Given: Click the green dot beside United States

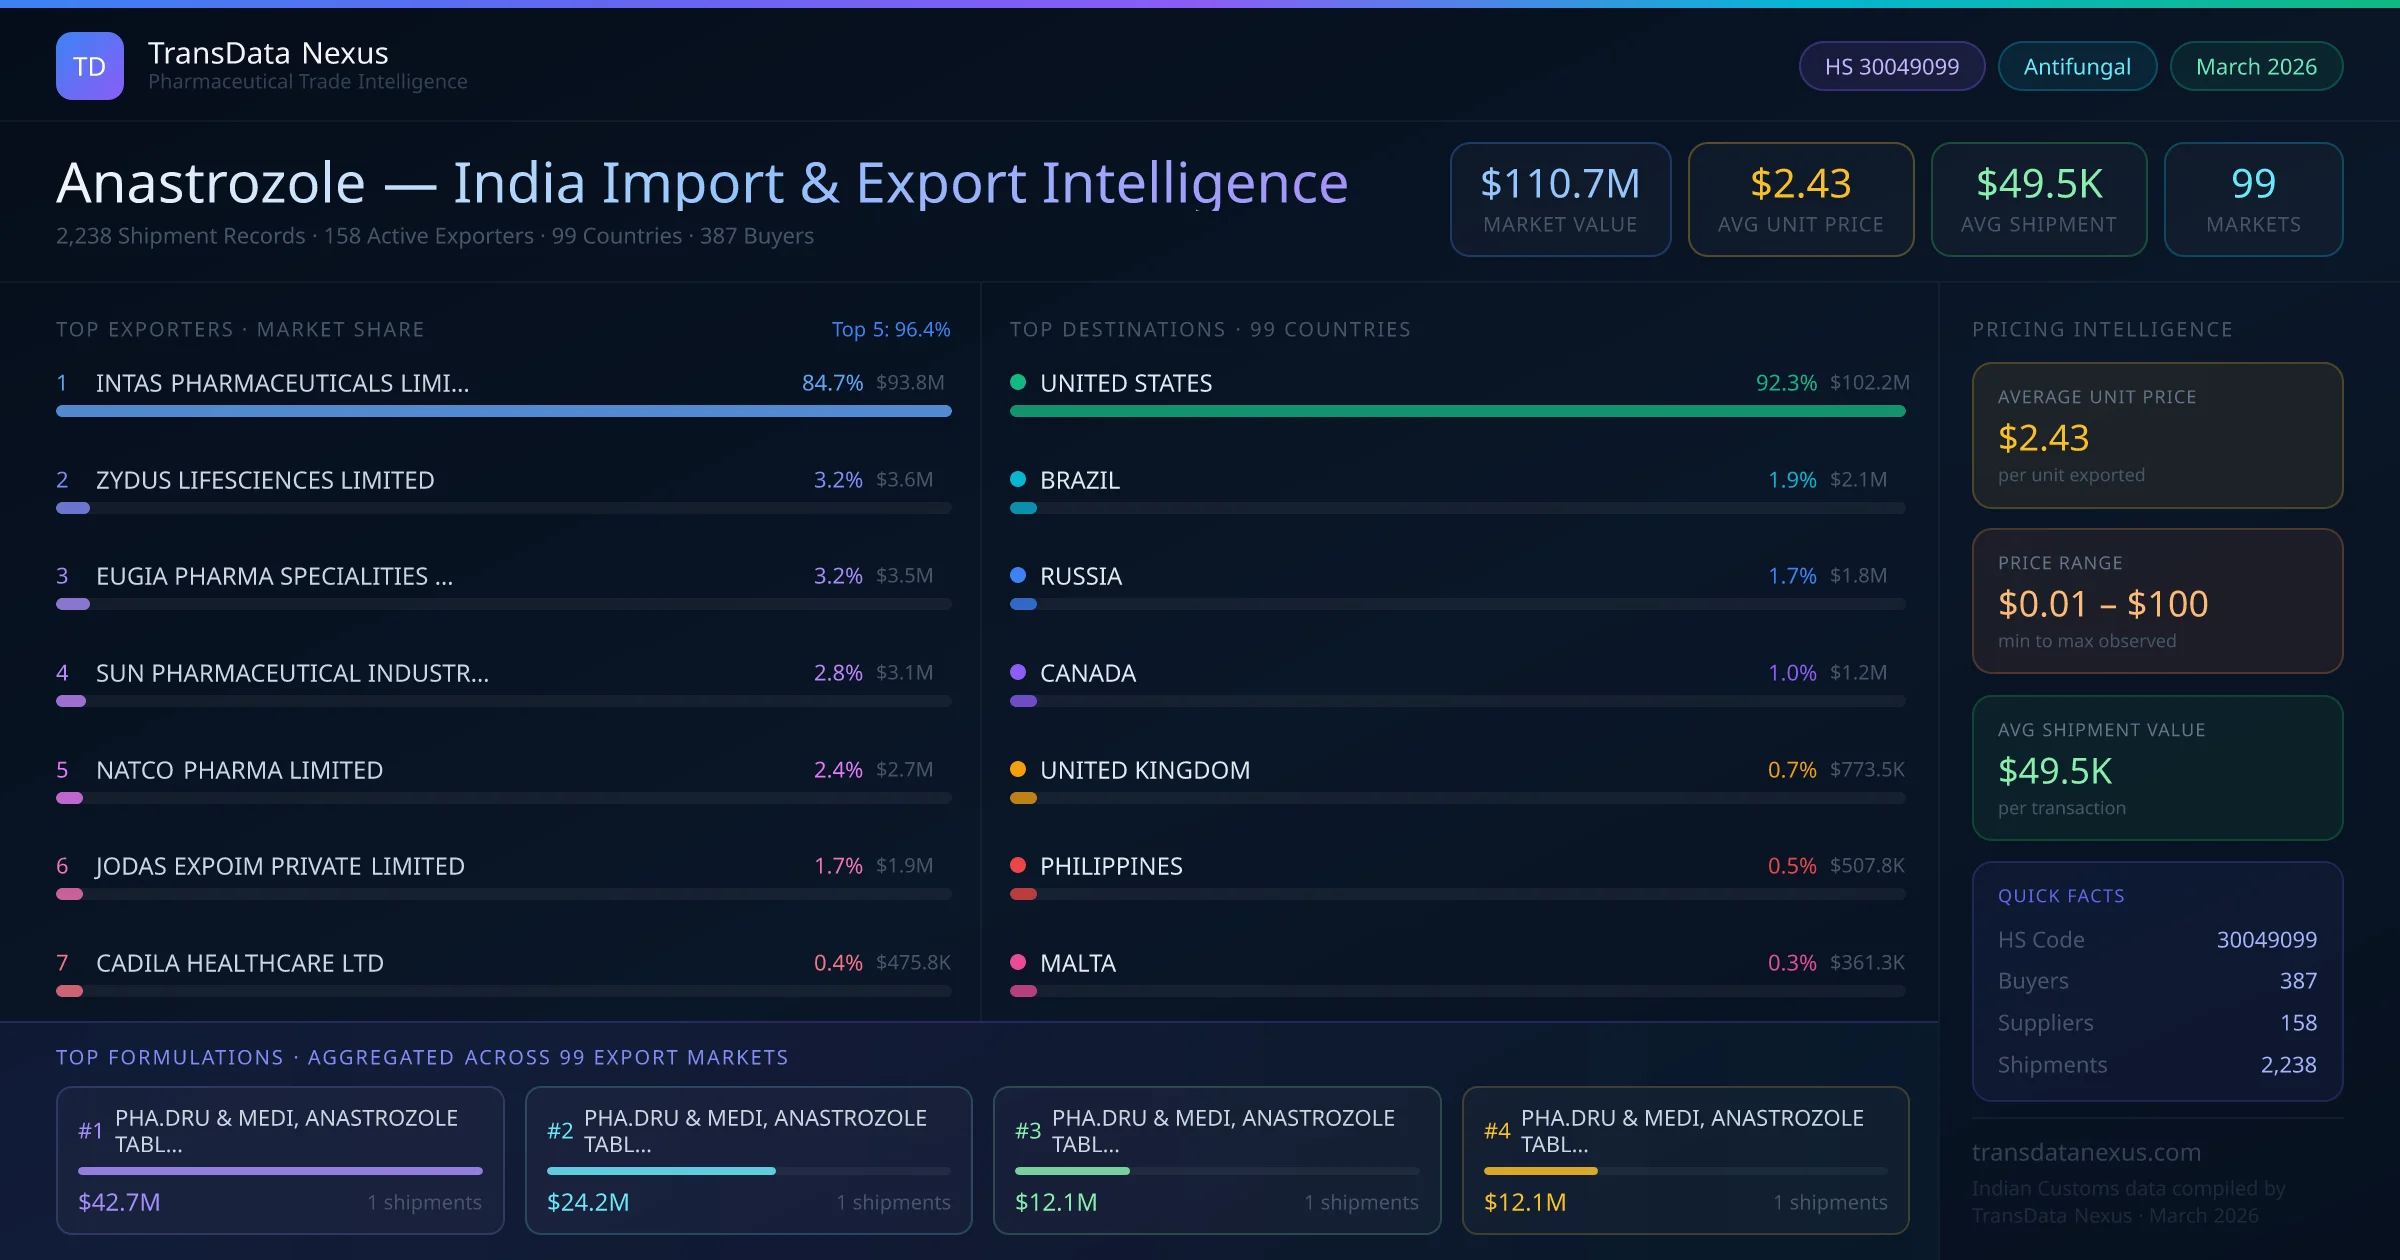Looking at the screenshot, I should coord(1018,382).
